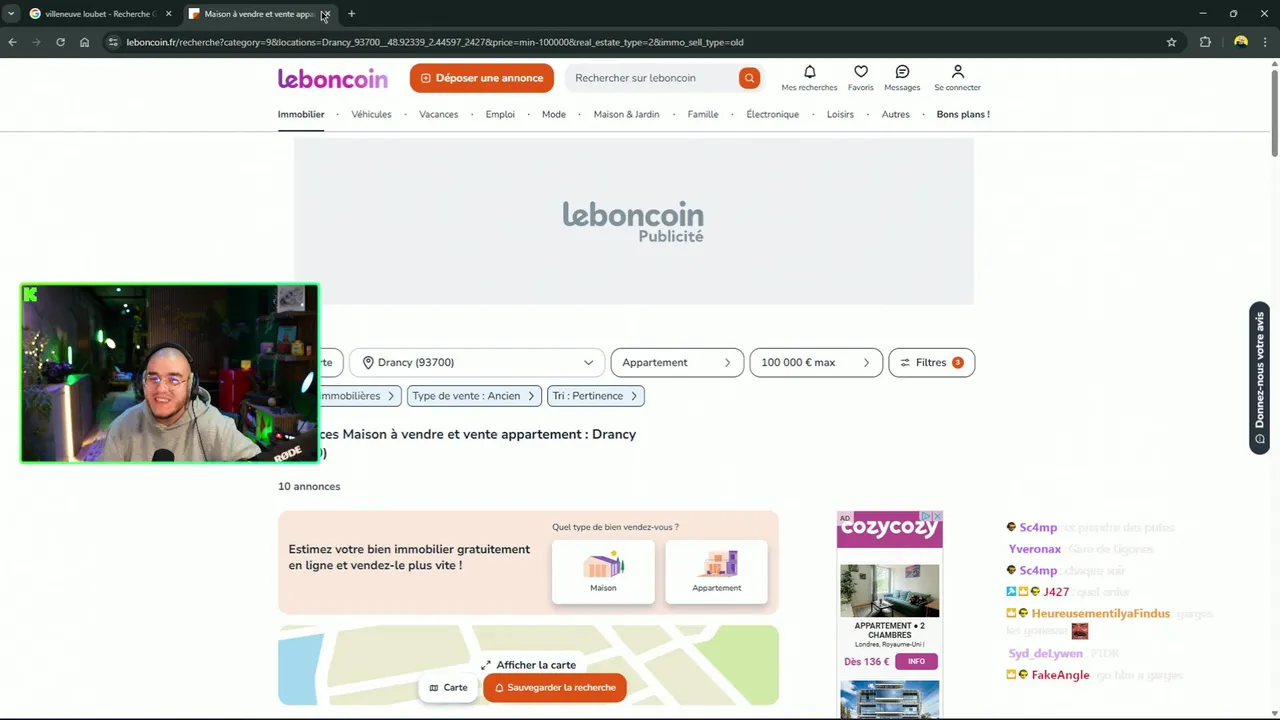
Task: Open Emploi category menu
Action: [500, 114]
